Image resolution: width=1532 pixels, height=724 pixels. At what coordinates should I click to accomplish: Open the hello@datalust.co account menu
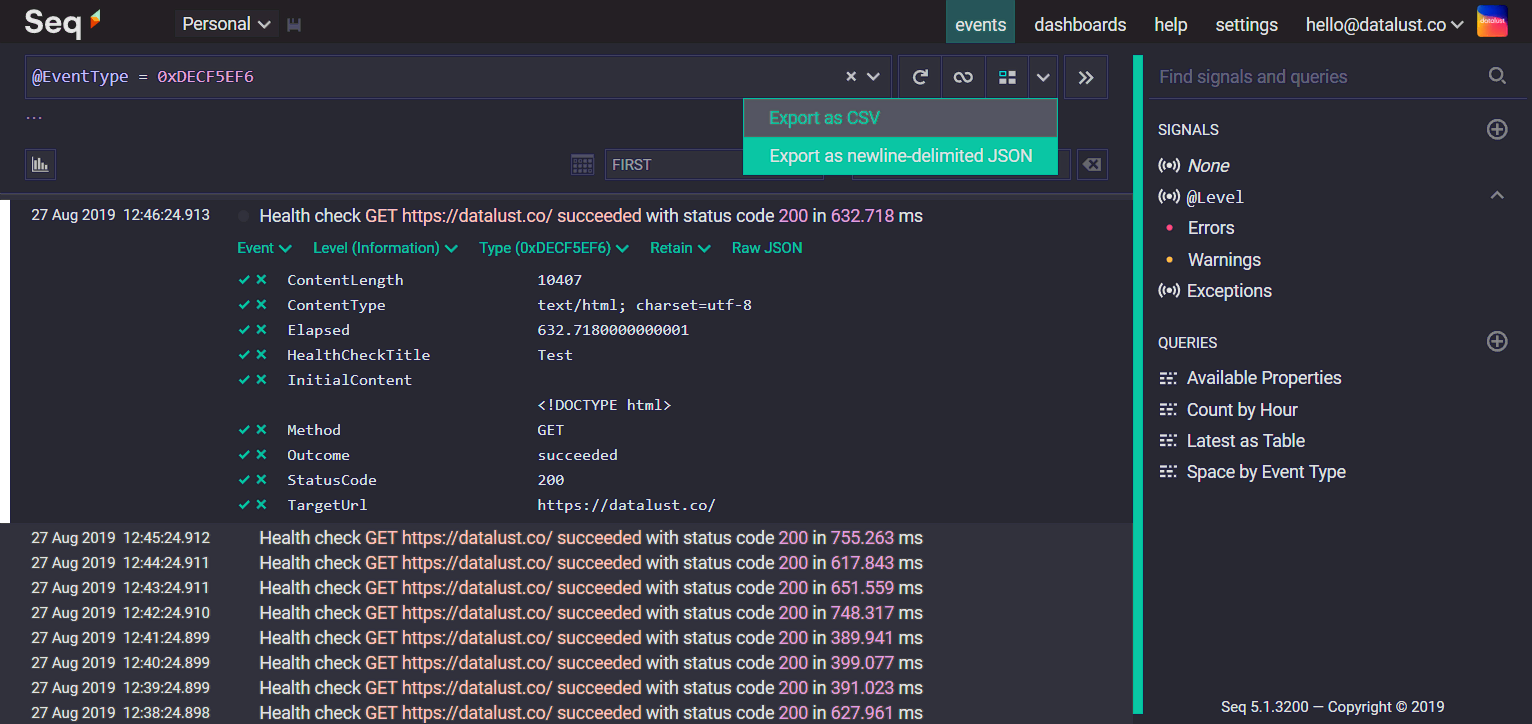click(x=1384, y=25)
